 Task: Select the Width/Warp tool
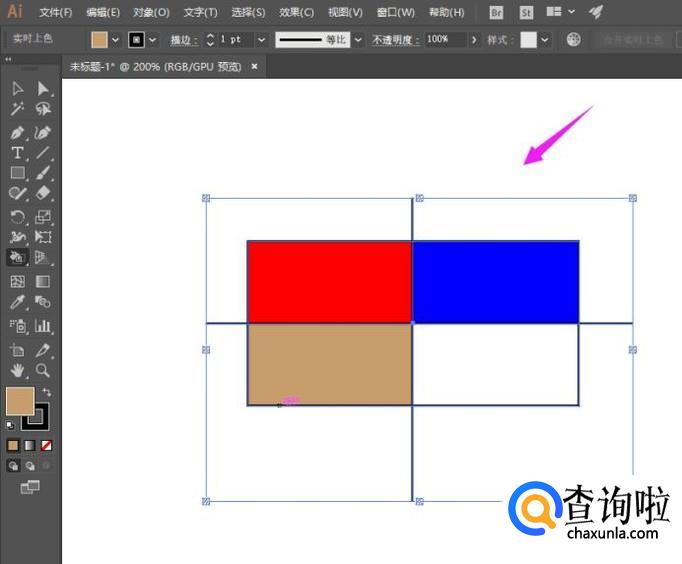(18, 237)
